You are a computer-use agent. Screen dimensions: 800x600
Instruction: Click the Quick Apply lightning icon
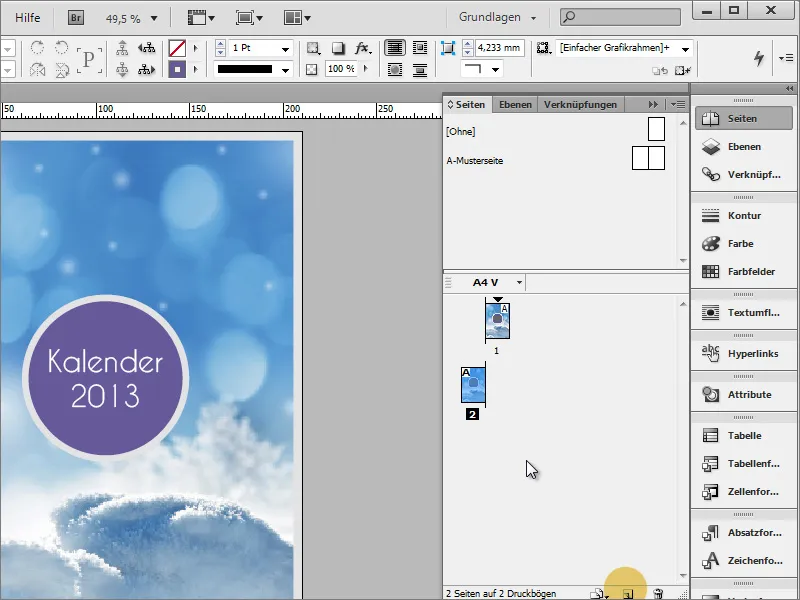tap(759, 58)
